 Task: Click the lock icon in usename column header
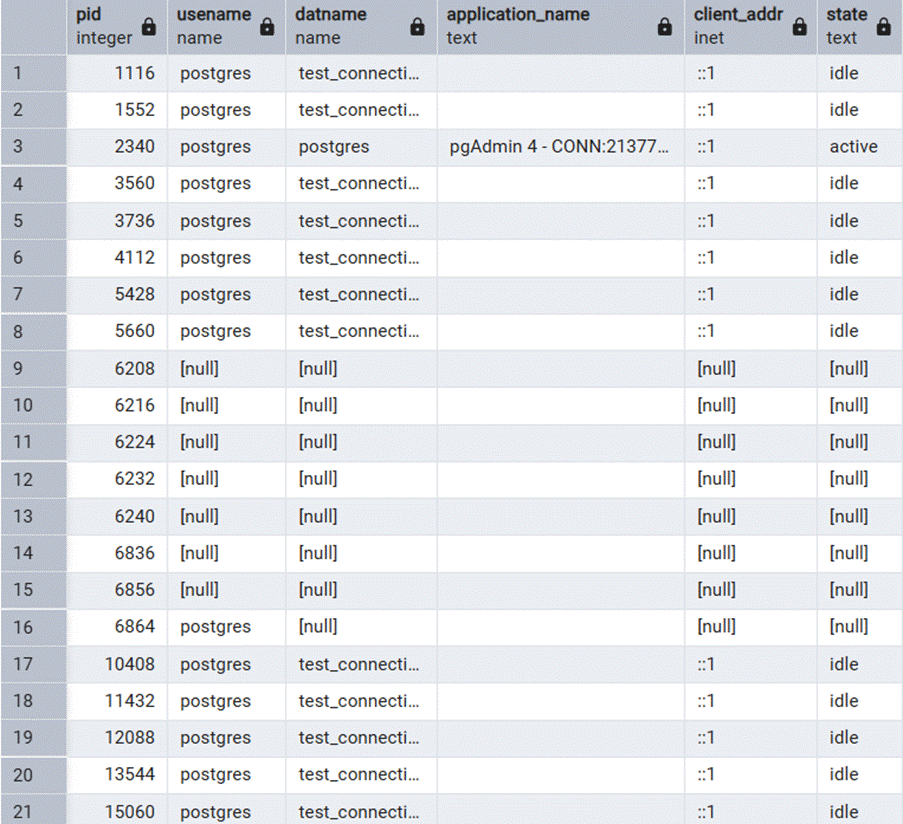tap(267, 26)
